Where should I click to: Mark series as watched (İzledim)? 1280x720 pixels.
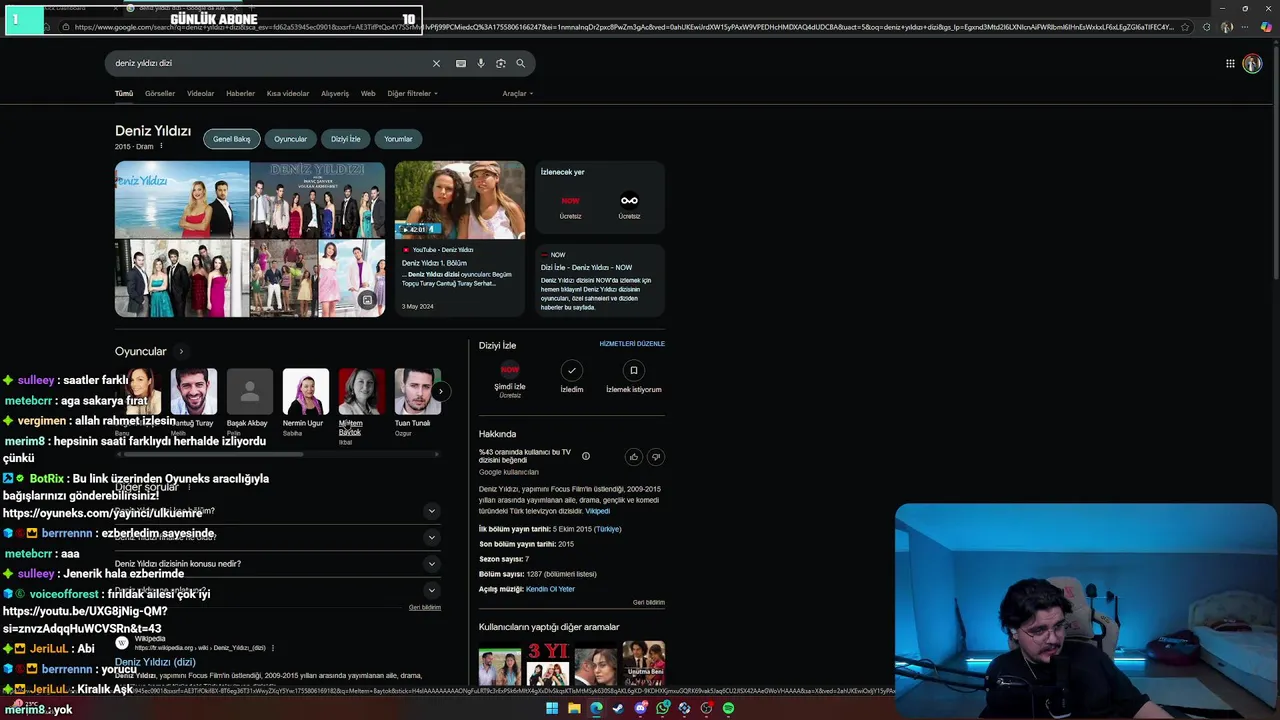[x=572, y=371]
